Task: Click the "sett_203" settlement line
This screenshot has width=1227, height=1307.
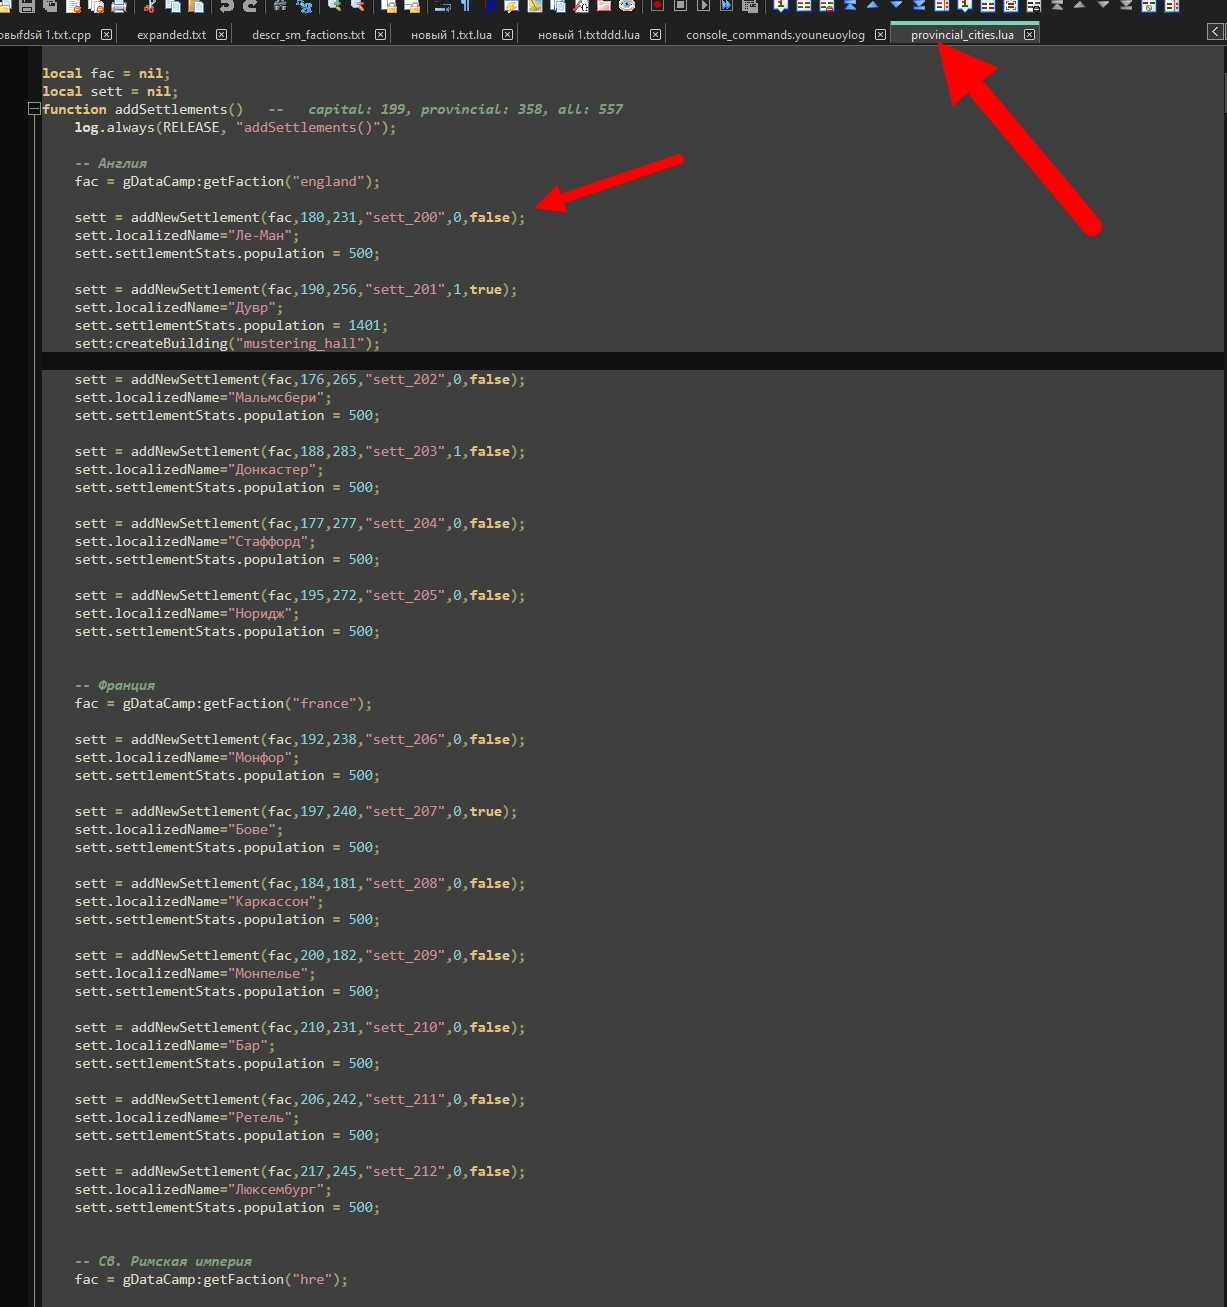Action: pos(299,452)
